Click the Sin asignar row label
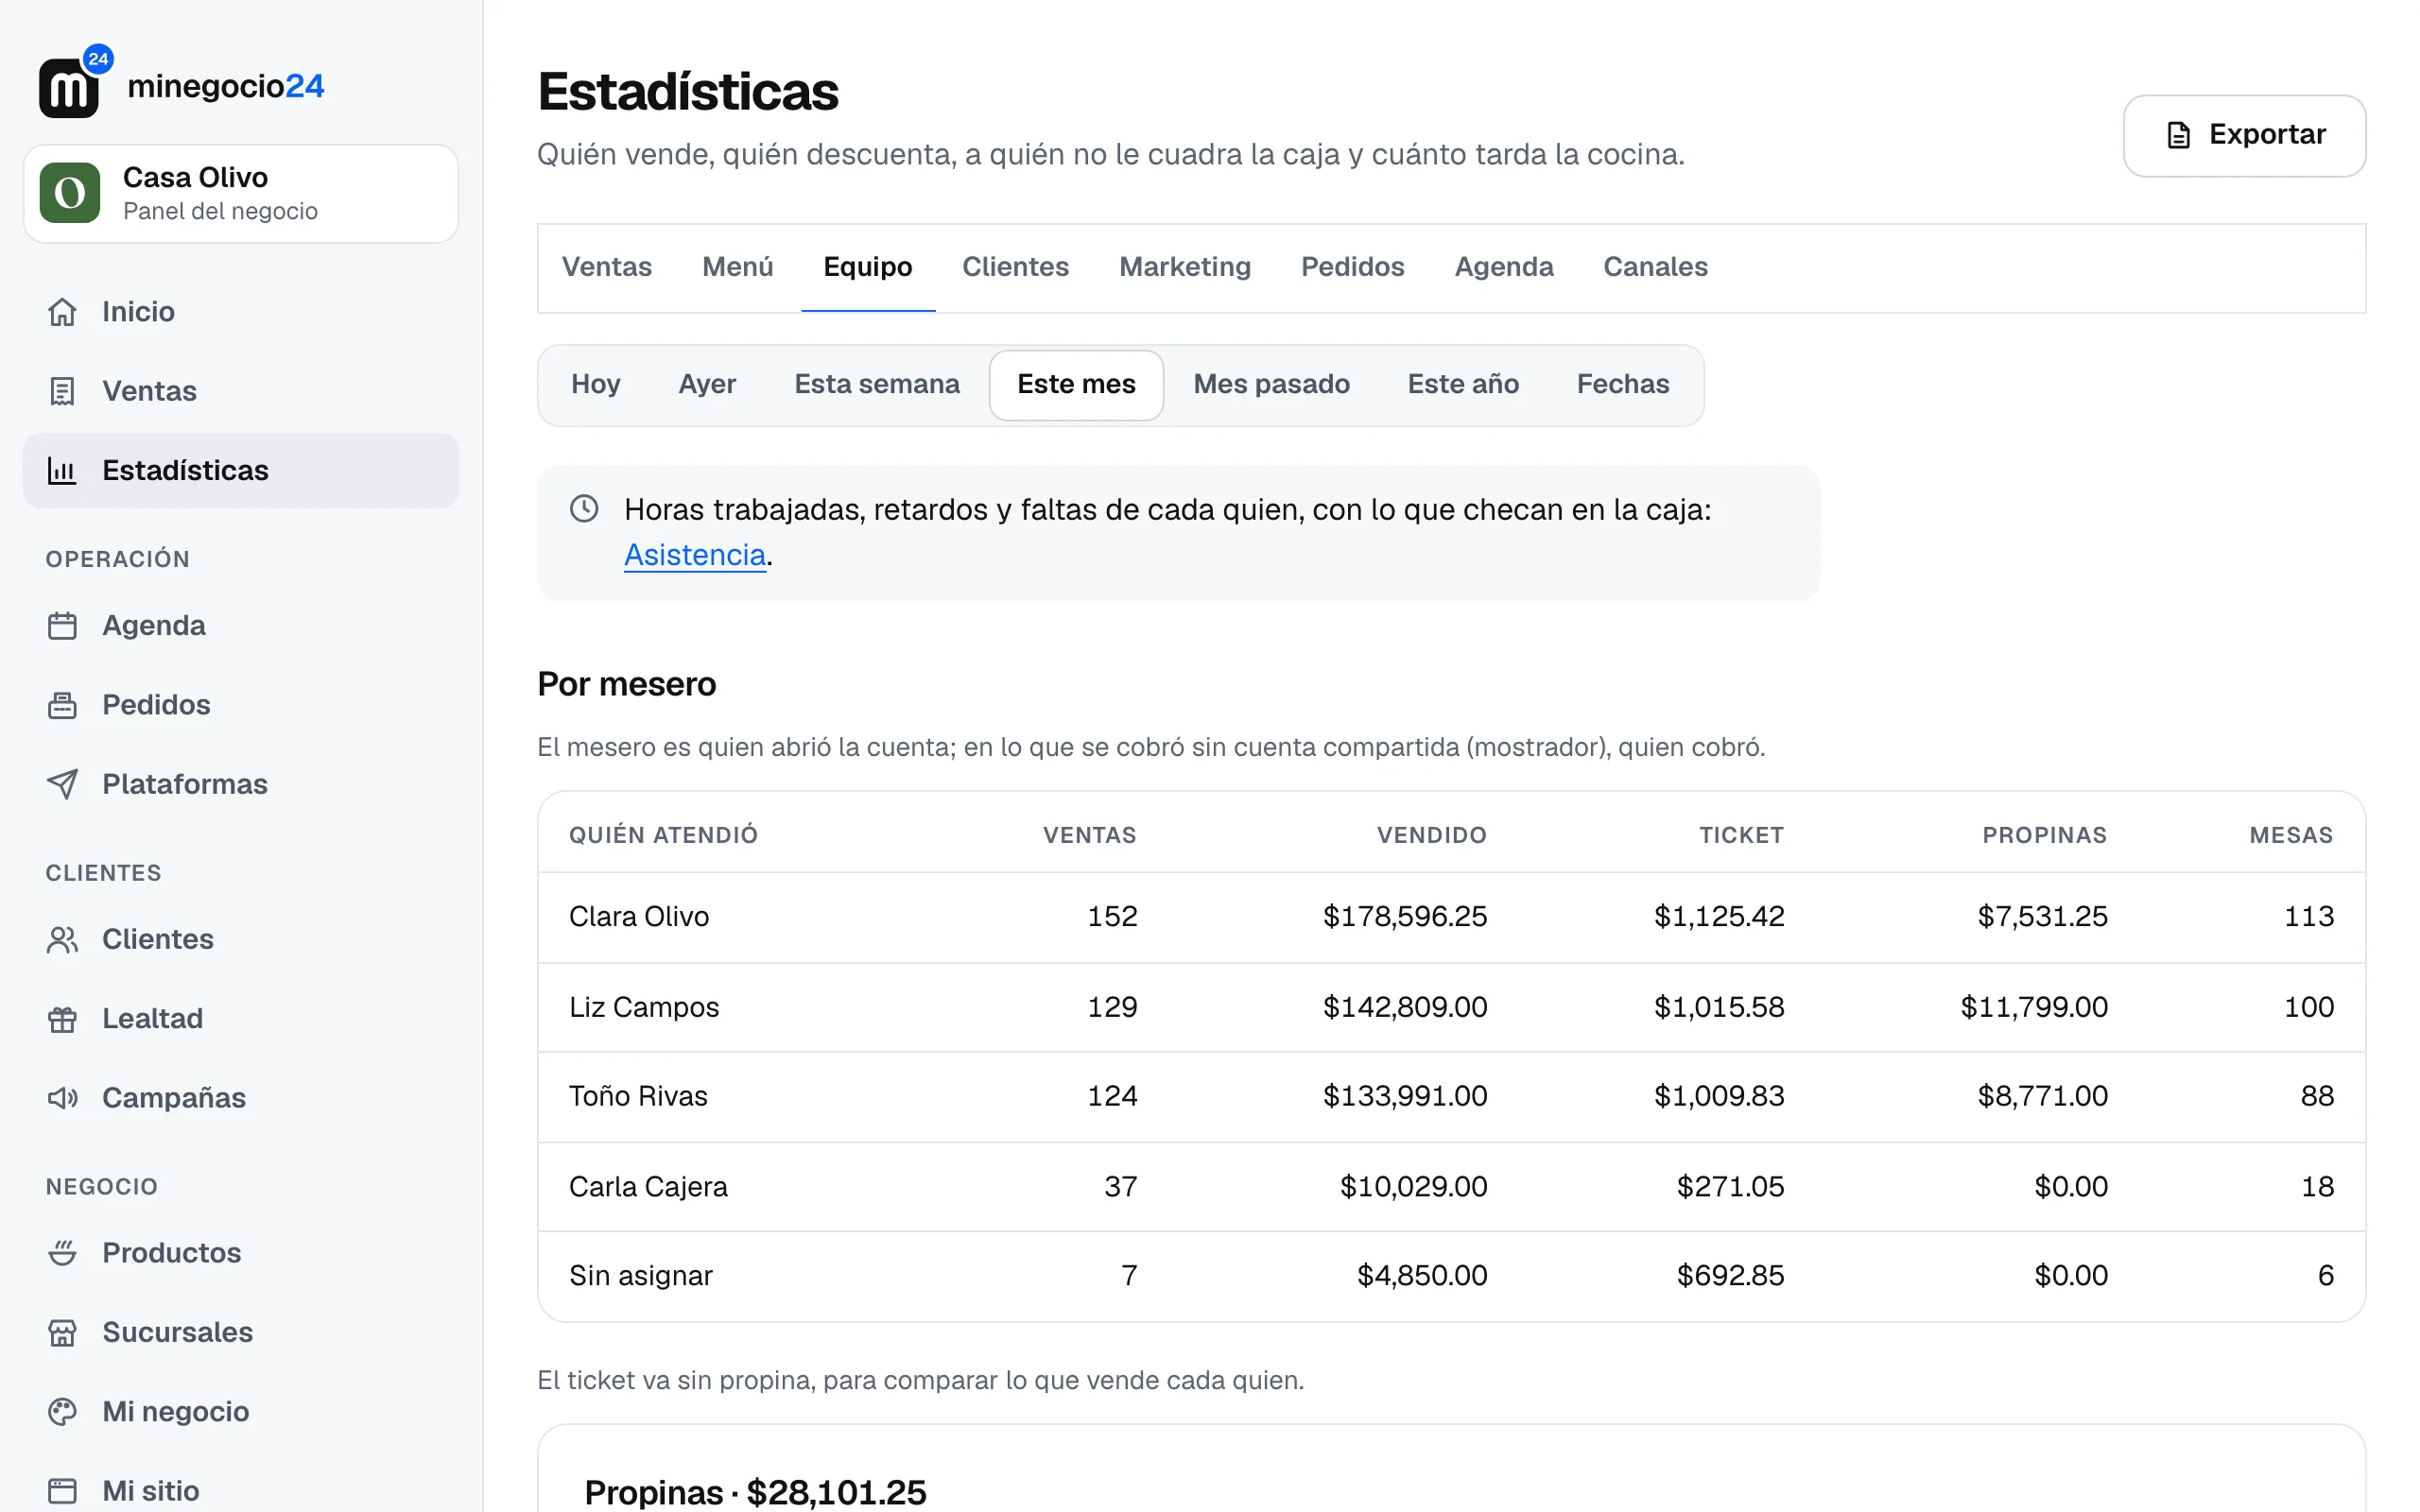 tap(641, 1276)
